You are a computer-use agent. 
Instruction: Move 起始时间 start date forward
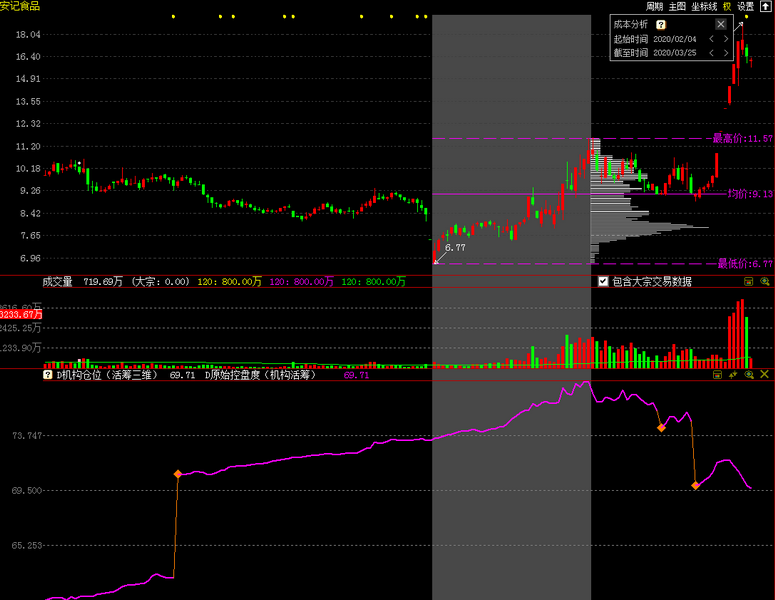click(726, 38)
